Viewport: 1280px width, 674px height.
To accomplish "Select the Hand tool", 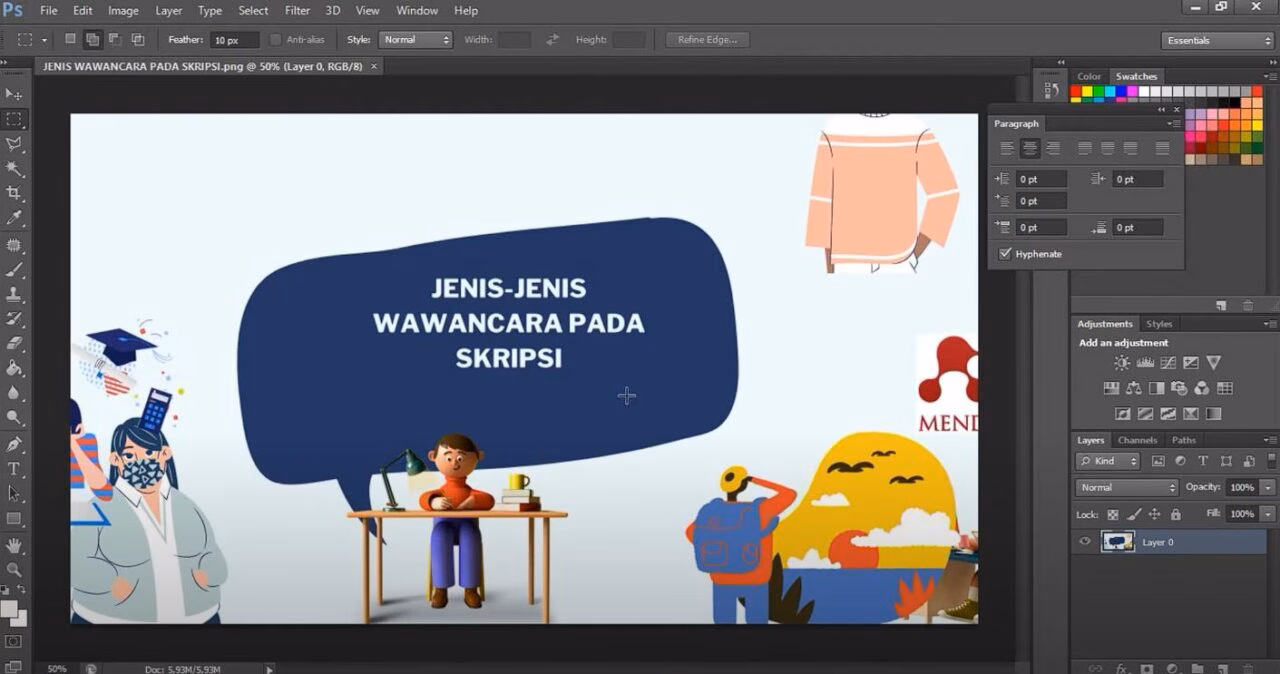I will (x=14, y=545).
